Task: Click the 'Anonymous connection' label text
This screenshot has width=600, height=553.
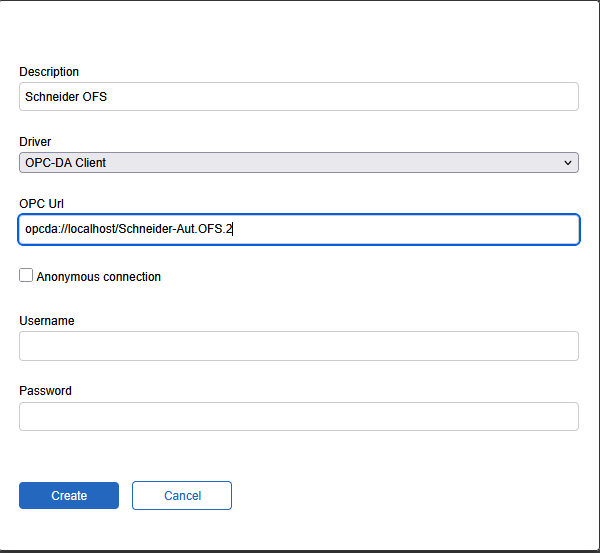Action: (98, 277)
